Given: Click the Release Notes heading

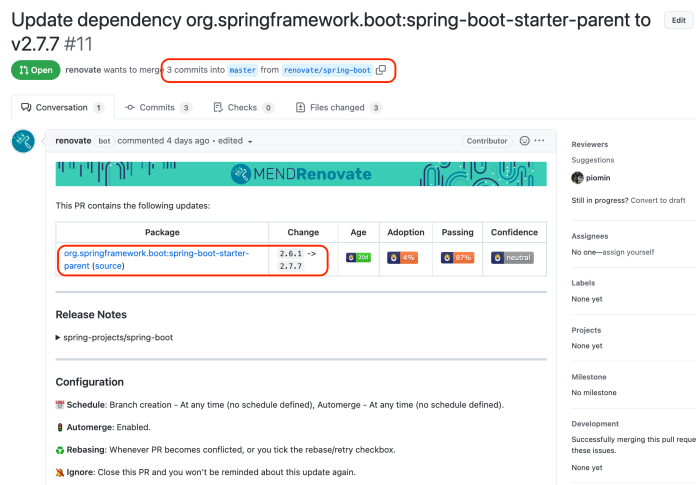Looking at the screenshot, I should coord(91,315).
